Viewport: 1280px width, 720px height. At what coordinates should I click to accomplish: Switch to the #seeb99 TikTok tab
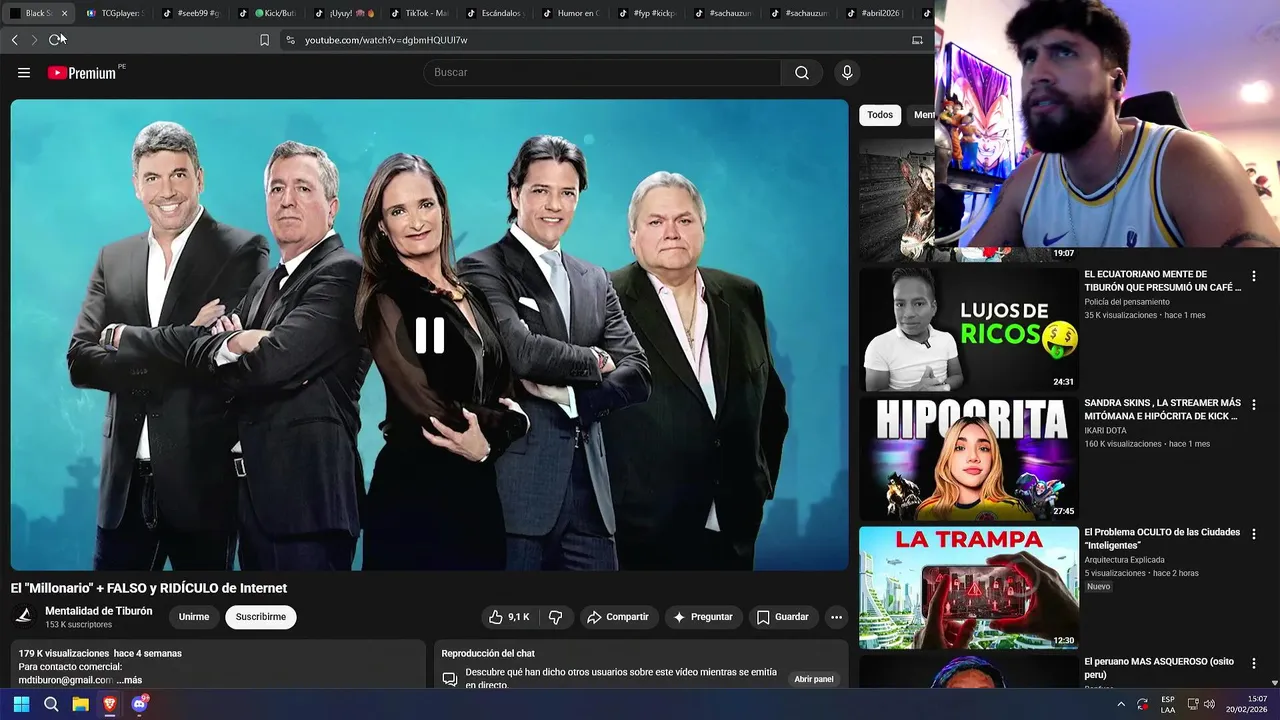tap(190, 13)
